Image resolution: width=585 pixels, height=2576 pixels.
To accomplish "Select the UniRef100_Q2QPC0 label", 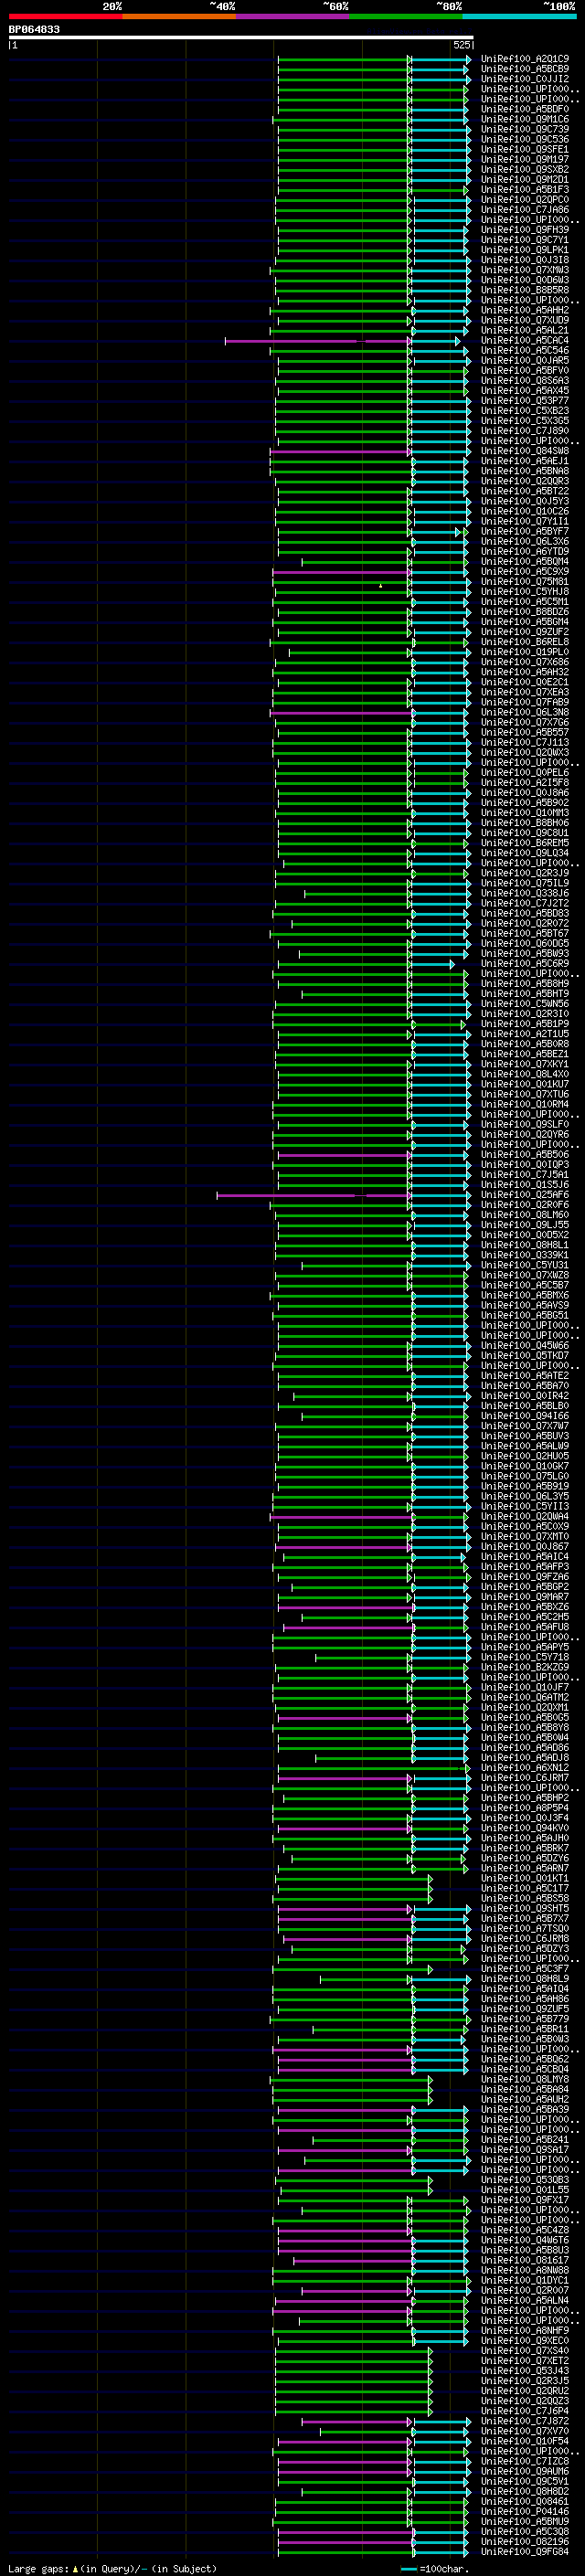I will (525, 199).
